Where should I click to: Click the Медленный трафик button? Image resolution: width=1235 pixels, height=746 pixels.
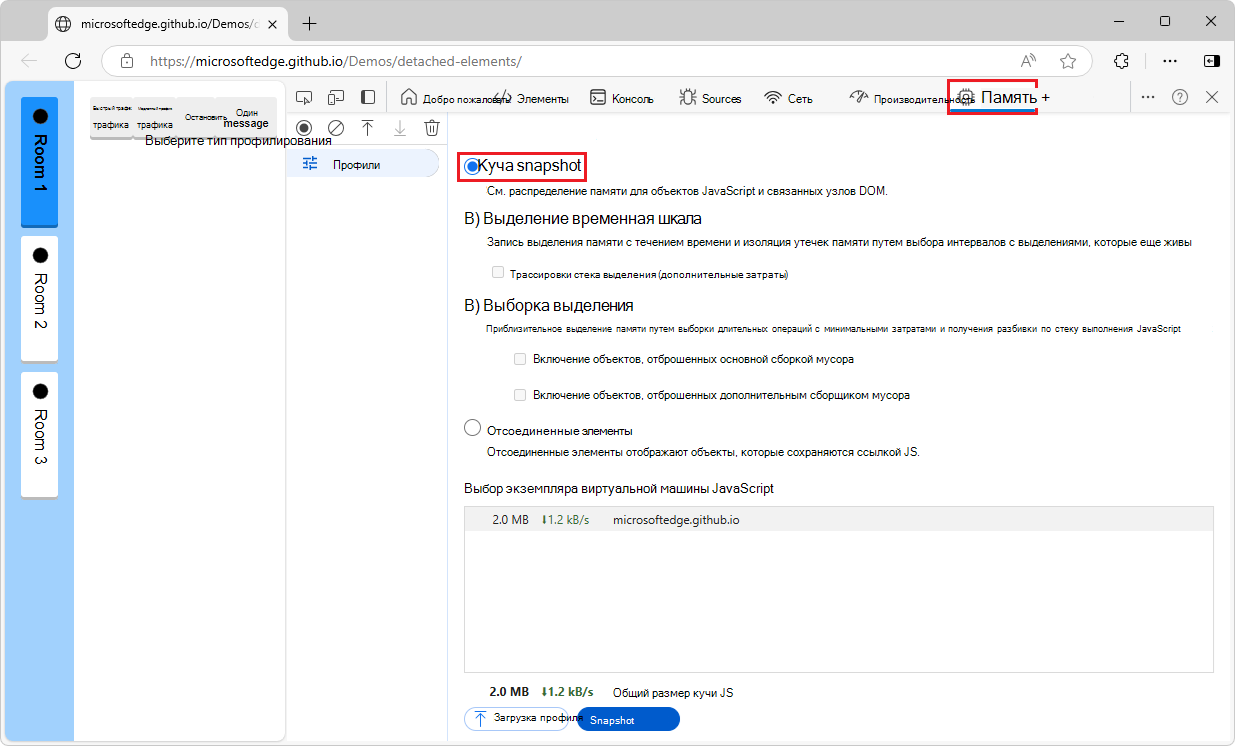click(156, 118)
